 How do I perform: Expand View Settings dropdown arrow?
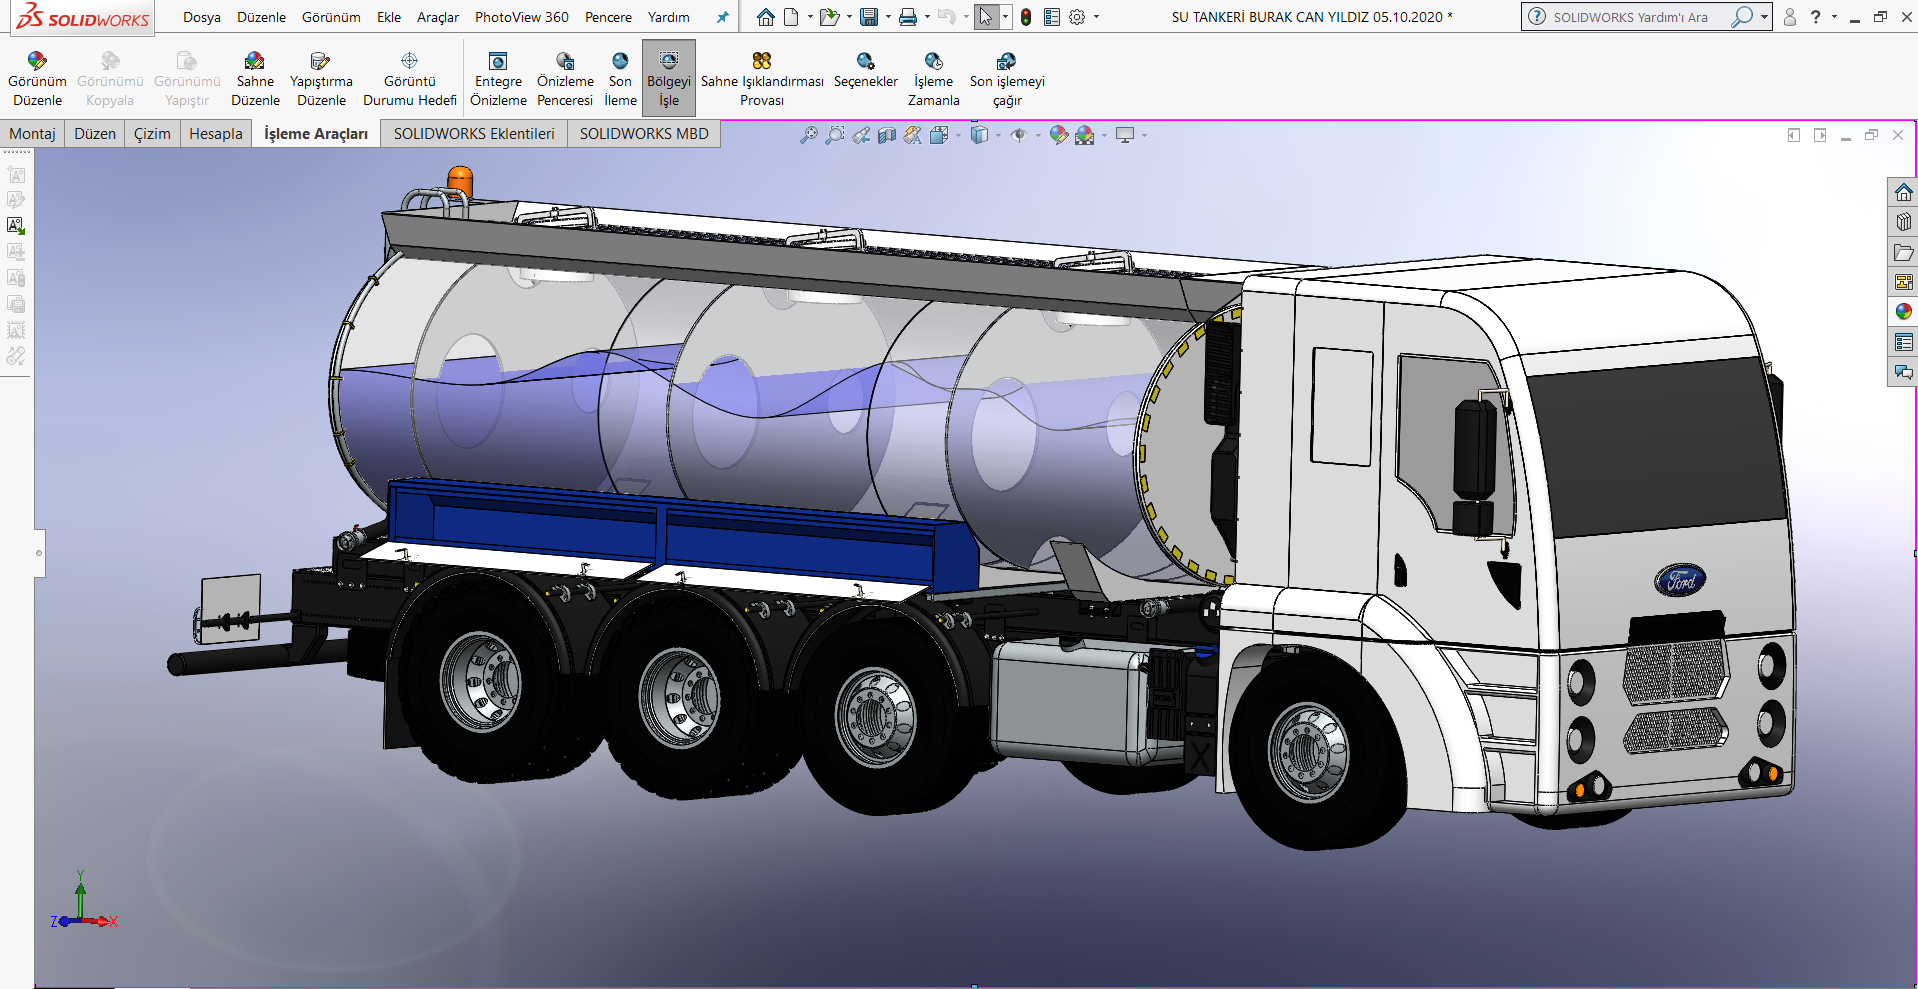[1144, 135]
